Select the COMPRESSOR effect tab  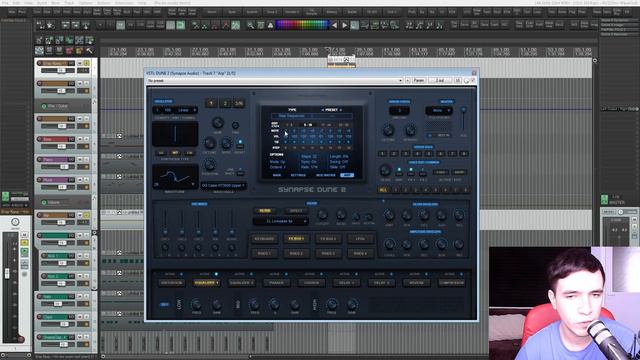tap(451, 283)
